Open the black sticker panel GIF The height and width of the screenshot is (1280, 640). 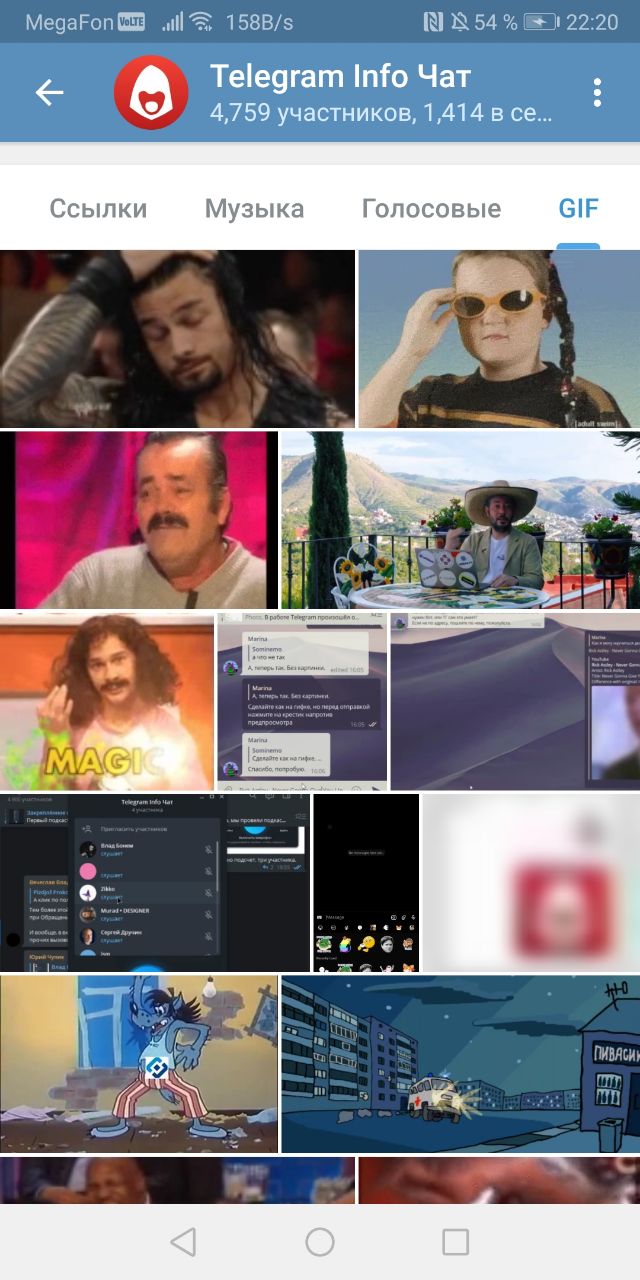366,883
